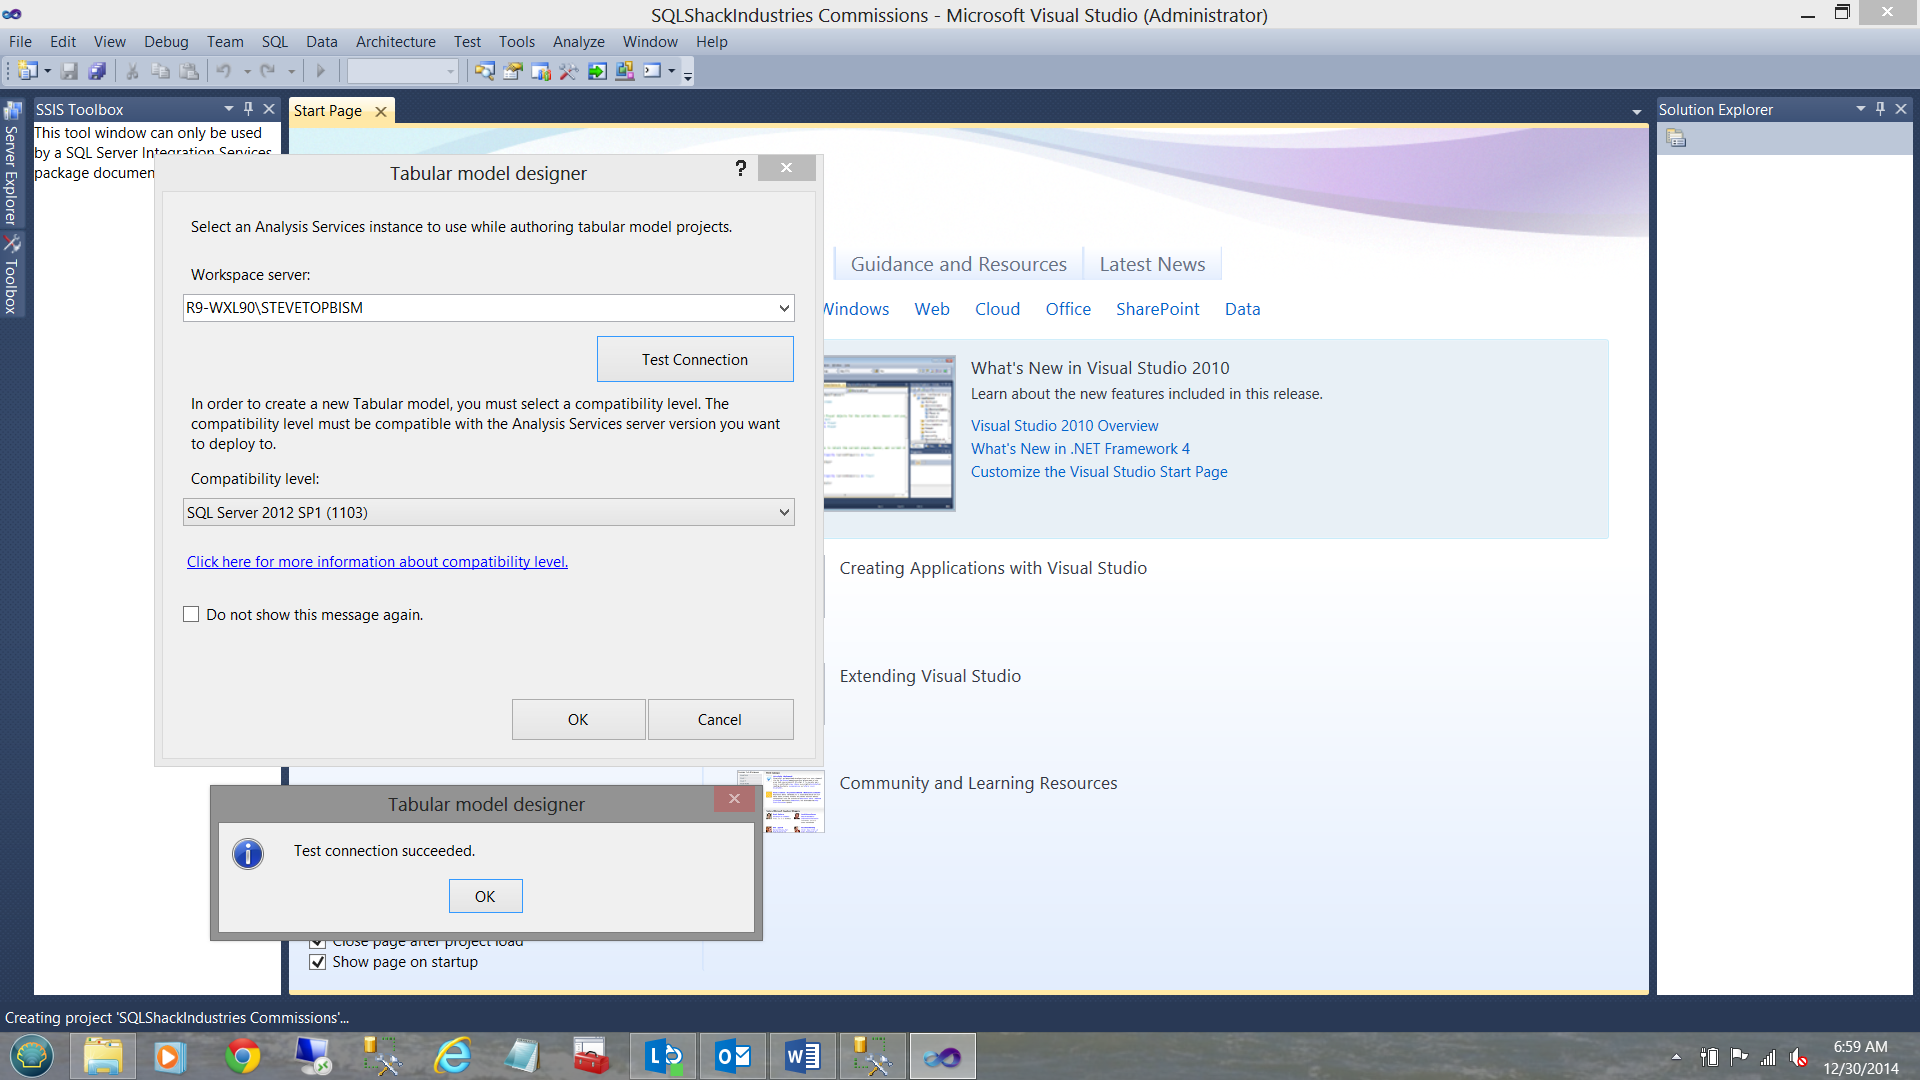Click OK on Test connection succeeded message
This screenshot has height=1080, width=1920.
pos(485,897)
